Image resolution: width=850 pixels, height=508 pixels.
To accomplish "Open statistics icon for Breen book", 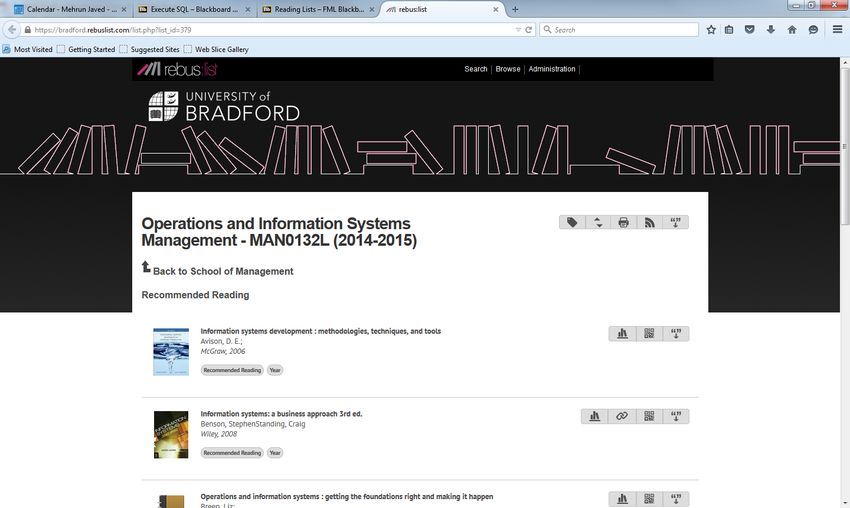I will point(622,499).
